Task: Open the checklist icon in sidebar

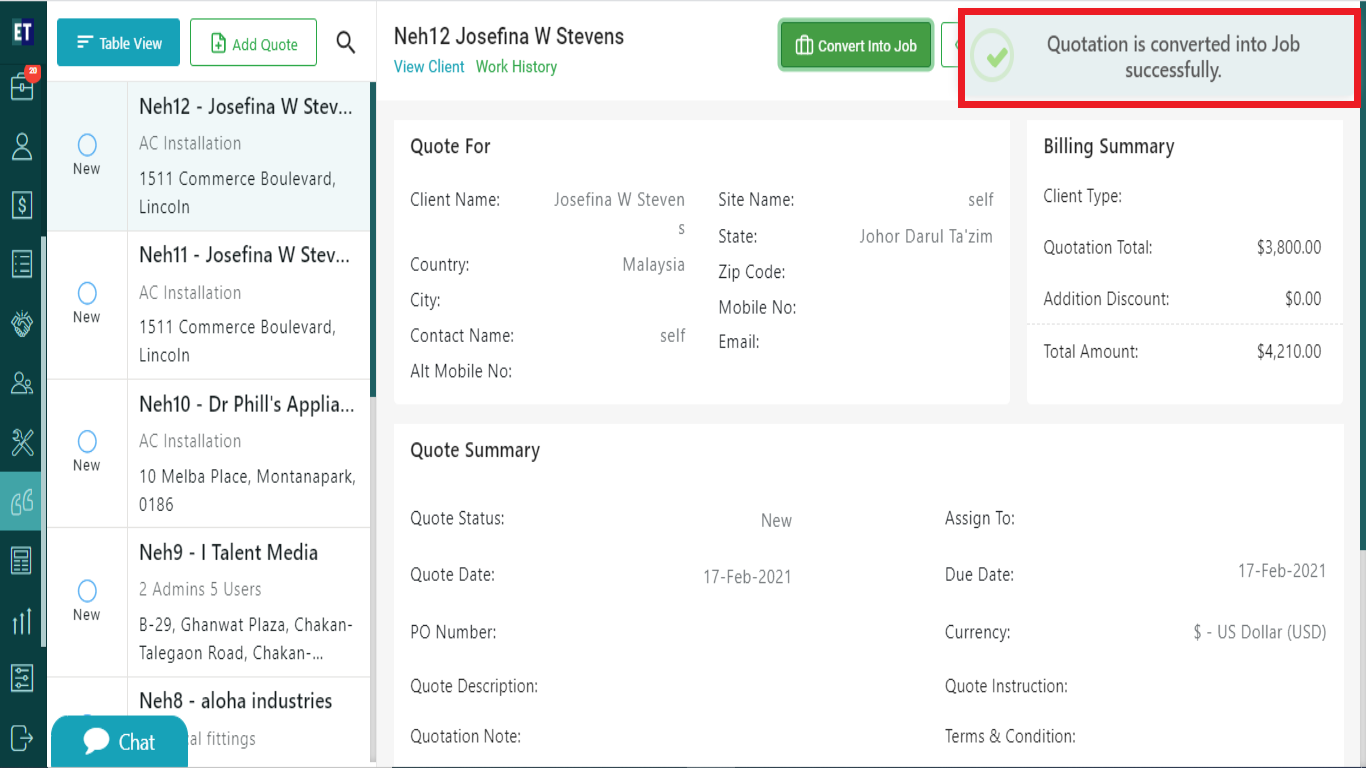Action: 22,264
